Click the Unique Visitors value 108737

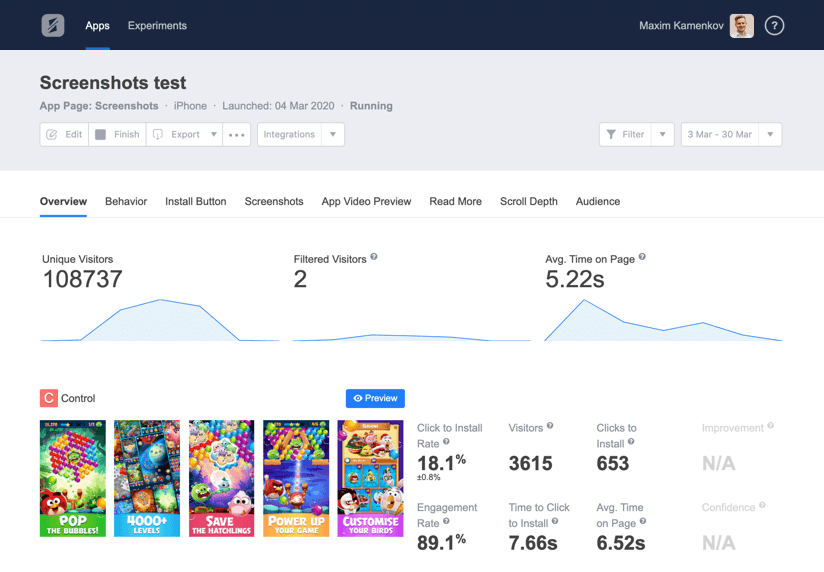point(83,279)
